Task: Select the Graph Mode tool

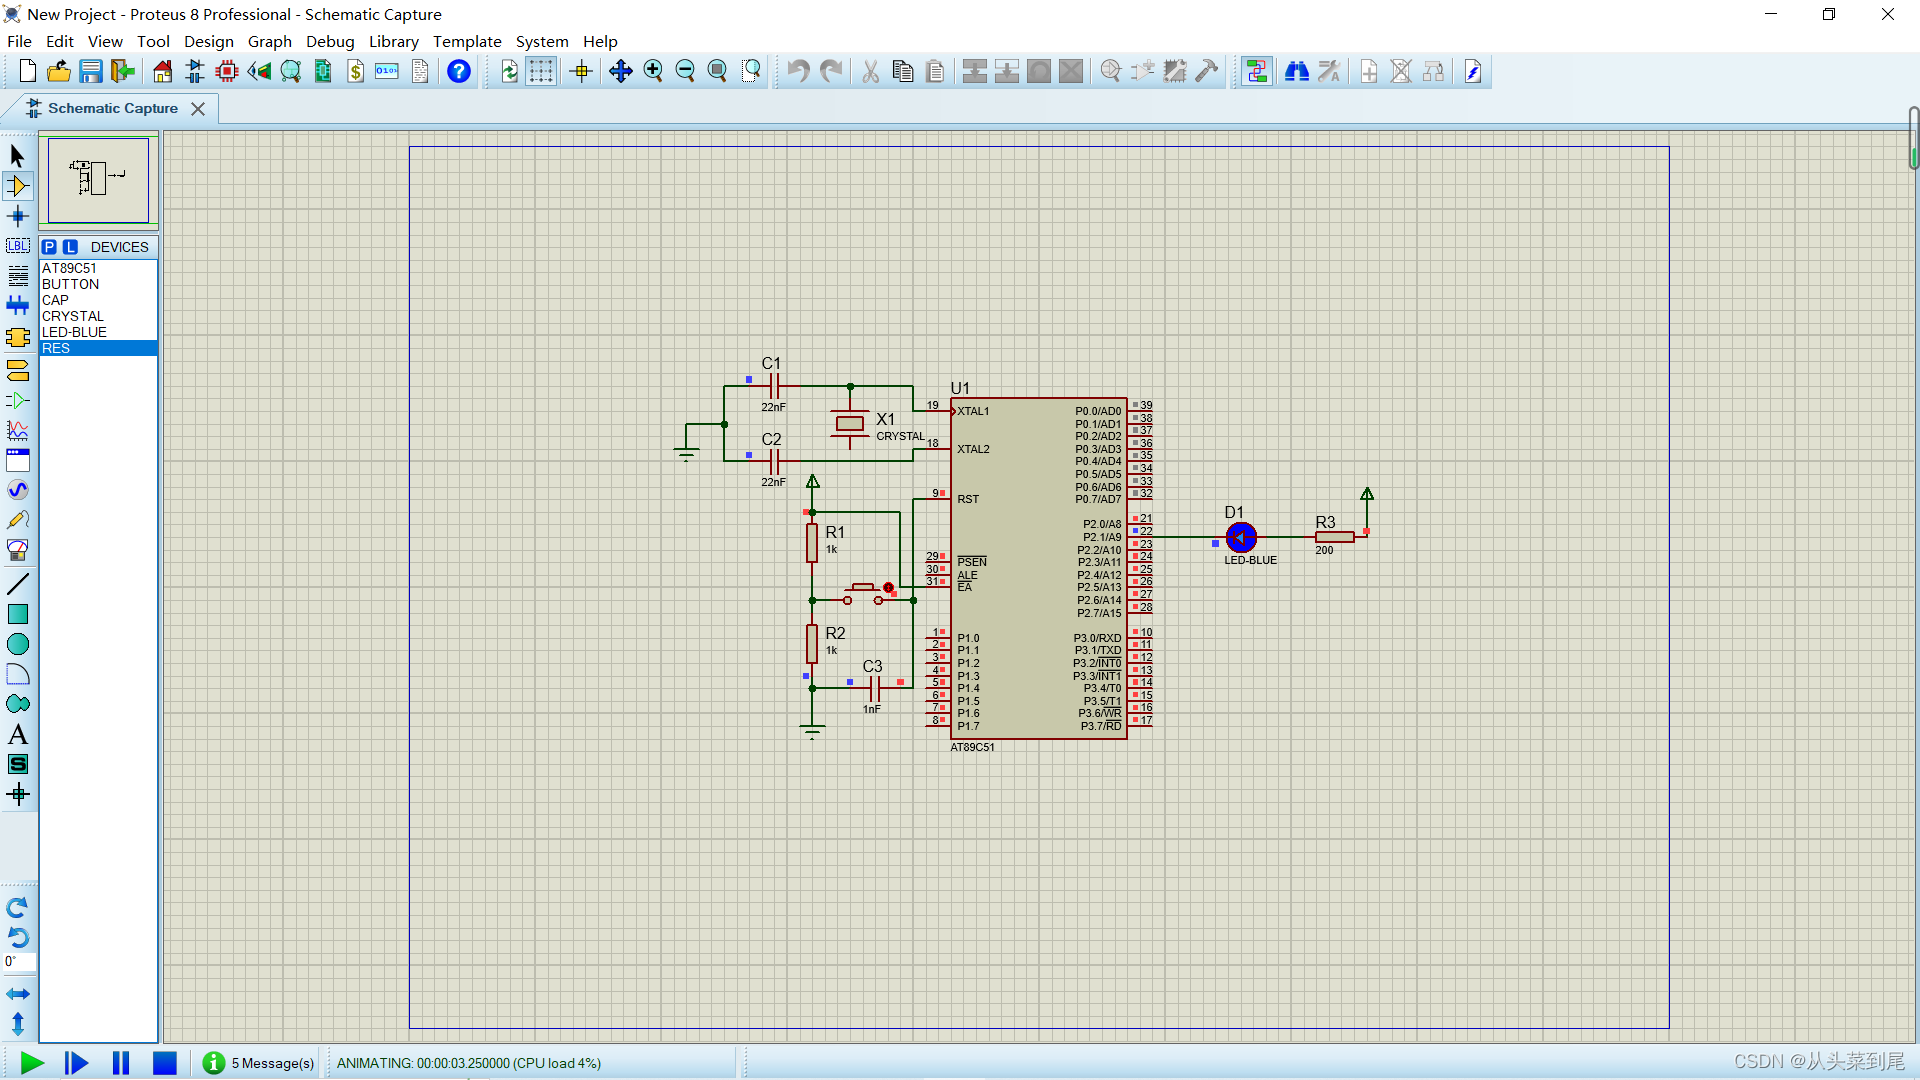Action: pyautogui.click(x=17, y=430)
